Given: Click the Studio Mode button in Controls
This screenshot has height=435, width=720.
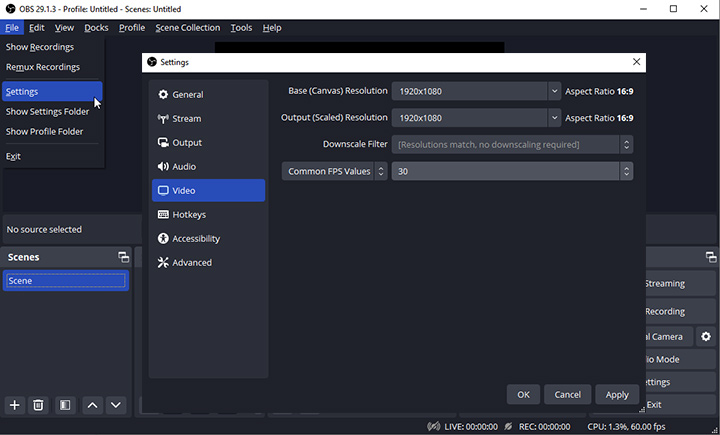Looking at the screenshot, I should [681, 359].
